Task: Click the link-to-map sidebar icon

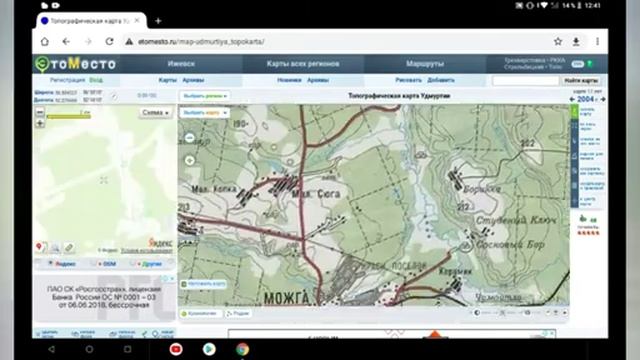Action: coord(574,141)
